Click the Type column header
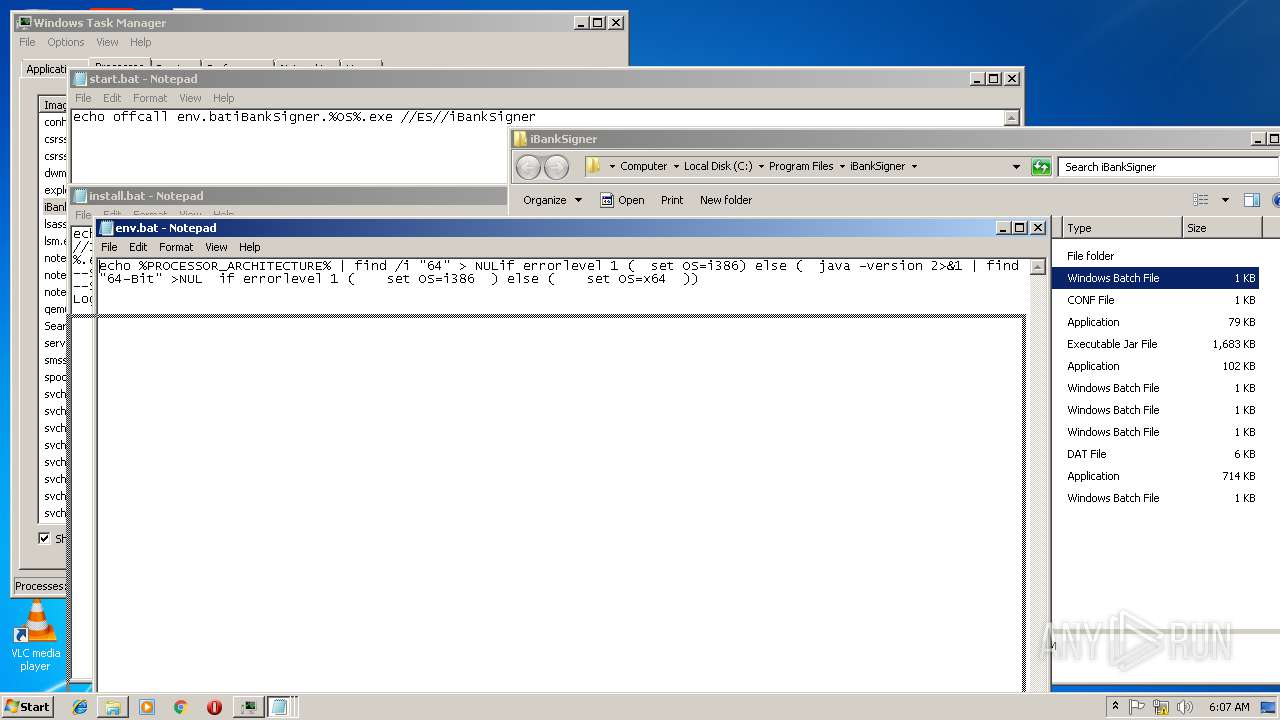Screen dimensions: 1280x720 (1122, 228)
